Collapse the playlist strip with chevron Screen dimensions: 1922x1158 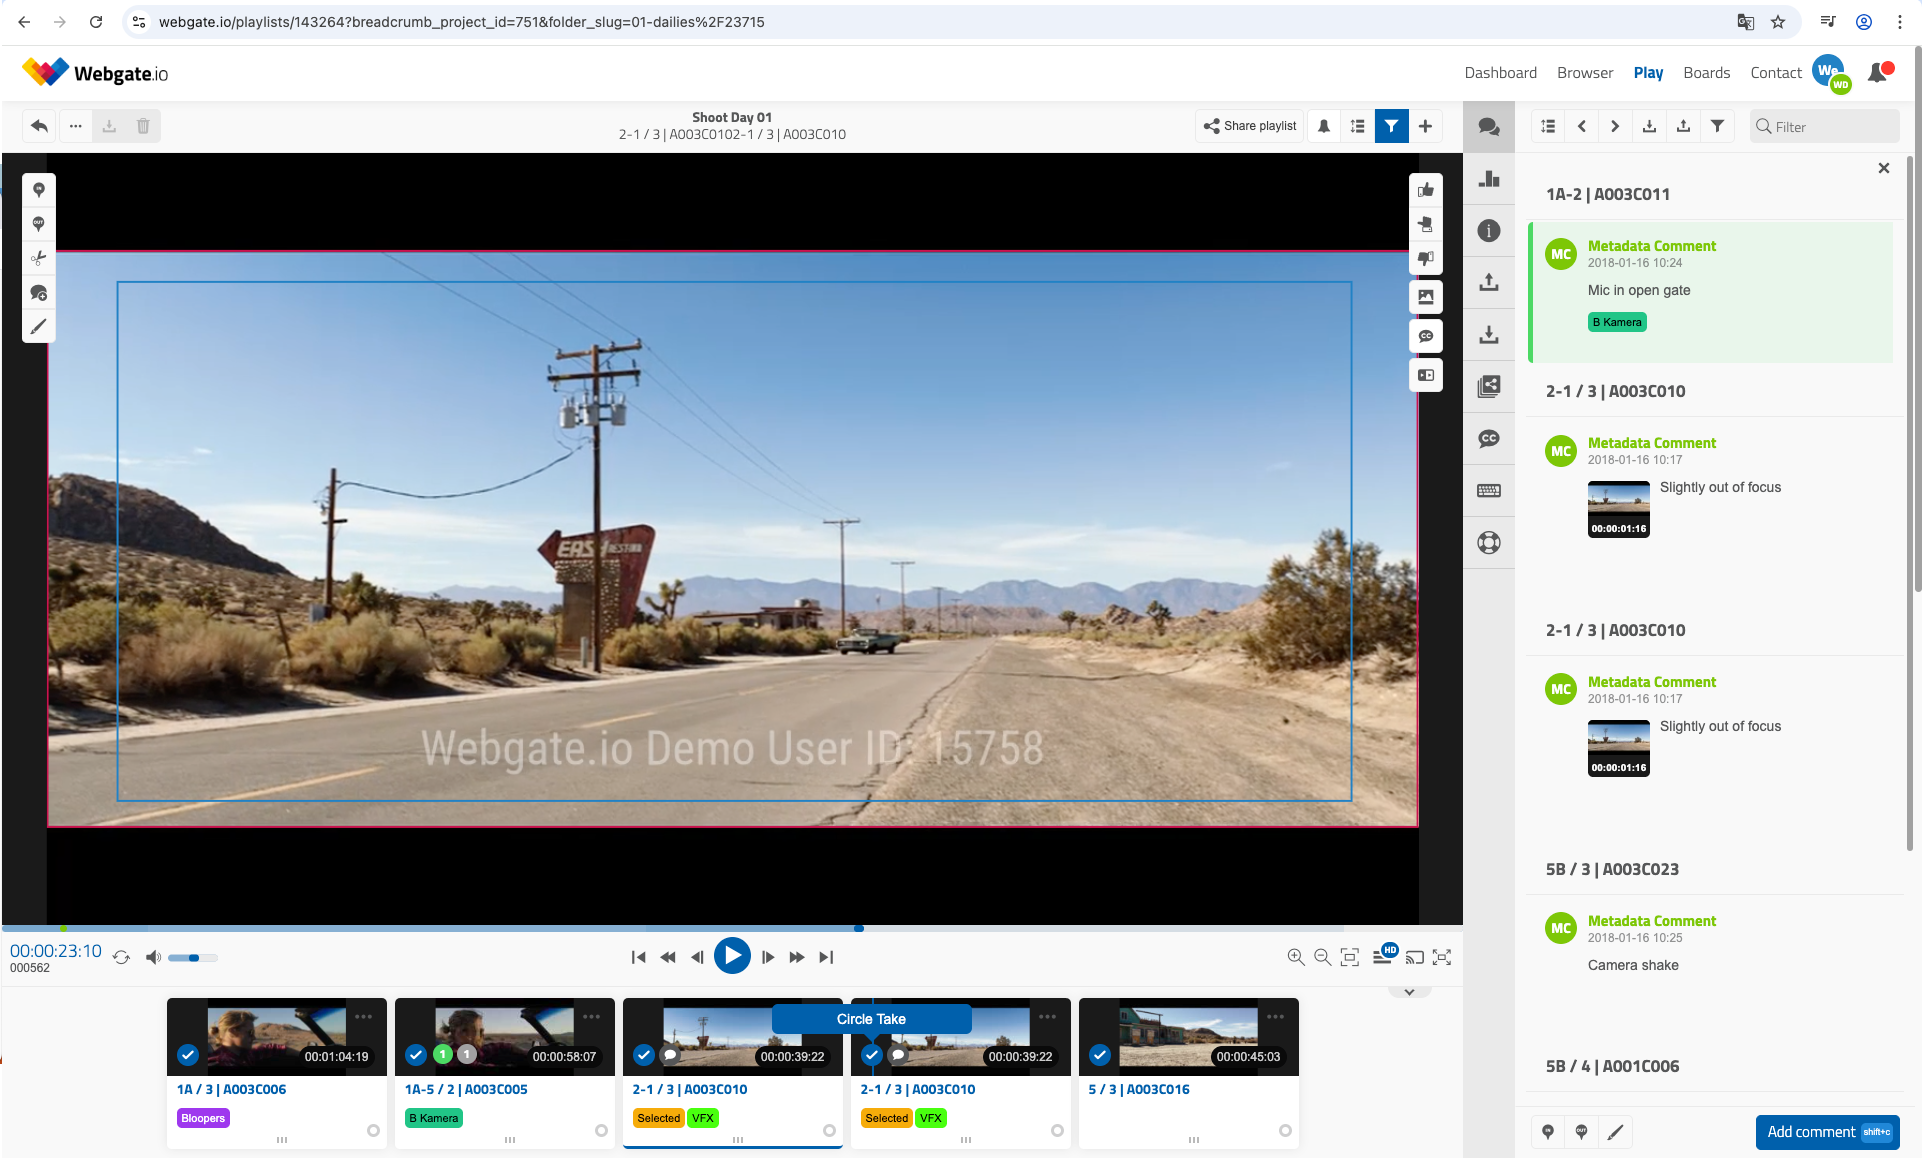point(1409,992)
